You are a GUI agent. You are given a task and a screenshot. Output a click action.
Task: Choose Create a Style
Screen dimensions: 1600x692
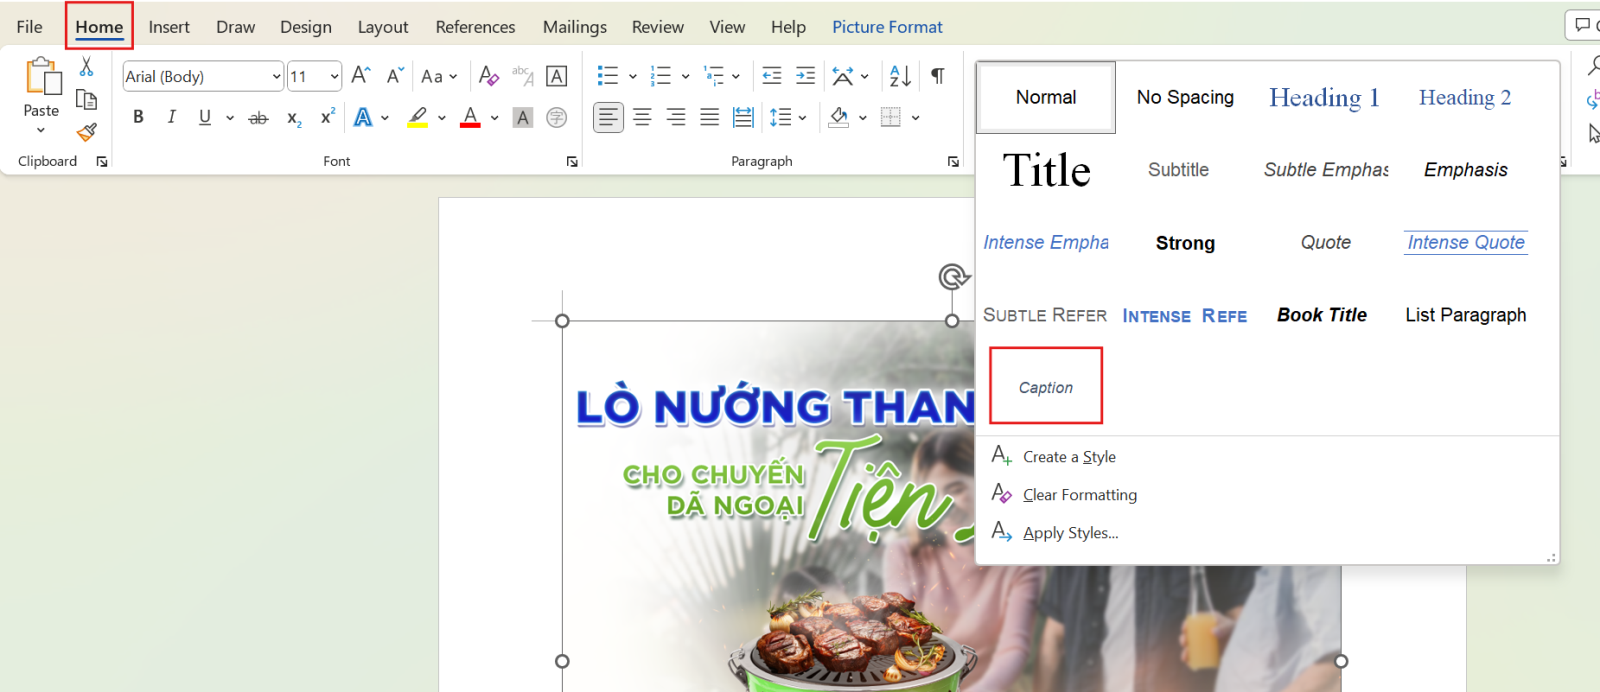[1069, 457]
